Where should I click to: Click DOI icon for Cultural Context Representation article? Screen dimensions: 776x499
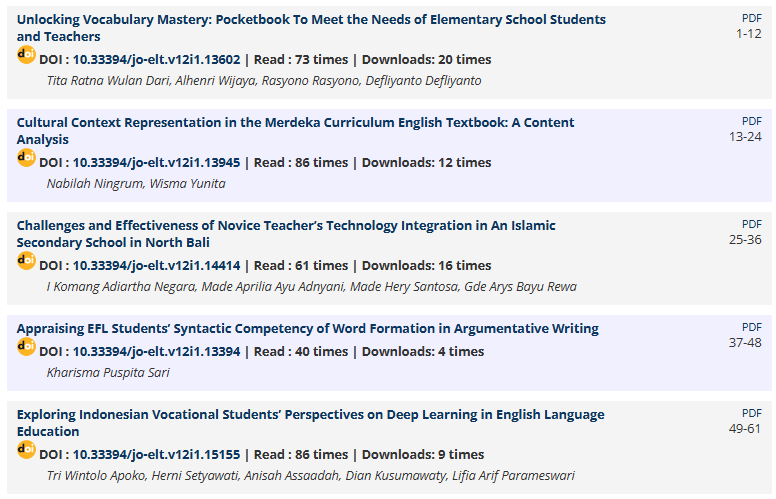26,158
